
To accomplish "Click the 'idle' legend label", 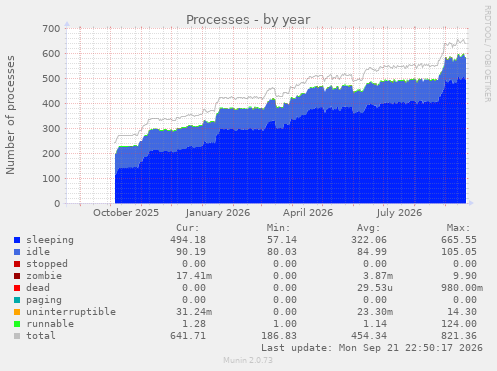I will pyautogui.click(x=38, y=252).
